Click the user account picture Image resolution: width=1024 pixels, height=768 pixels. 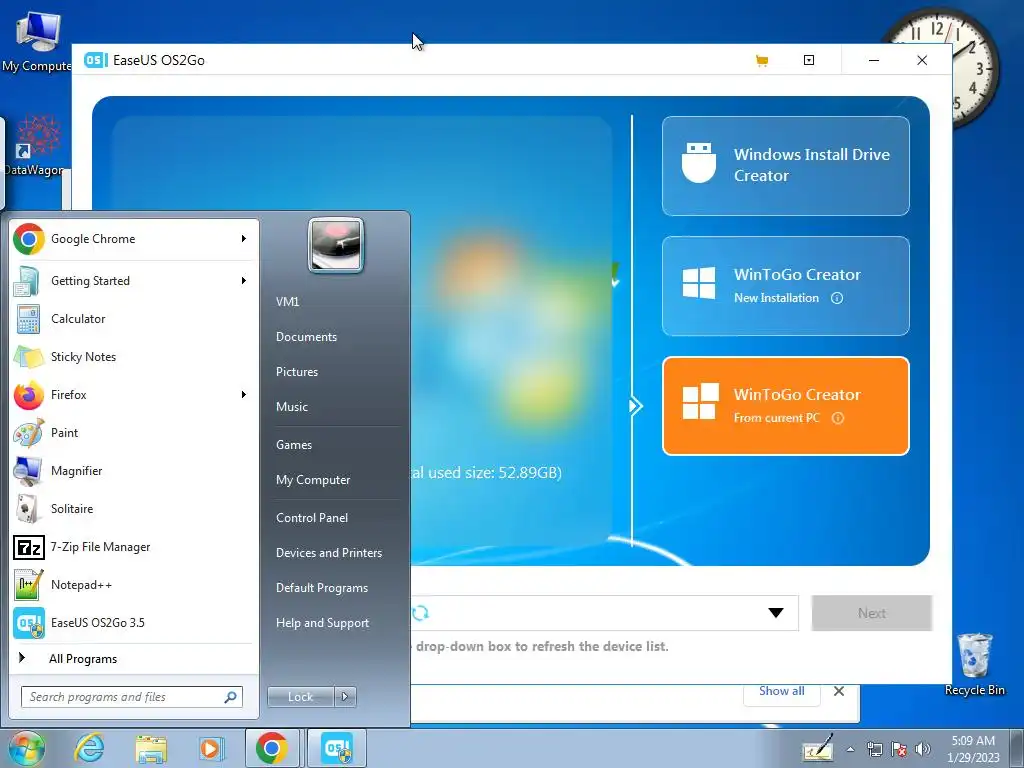click(336, 245)
